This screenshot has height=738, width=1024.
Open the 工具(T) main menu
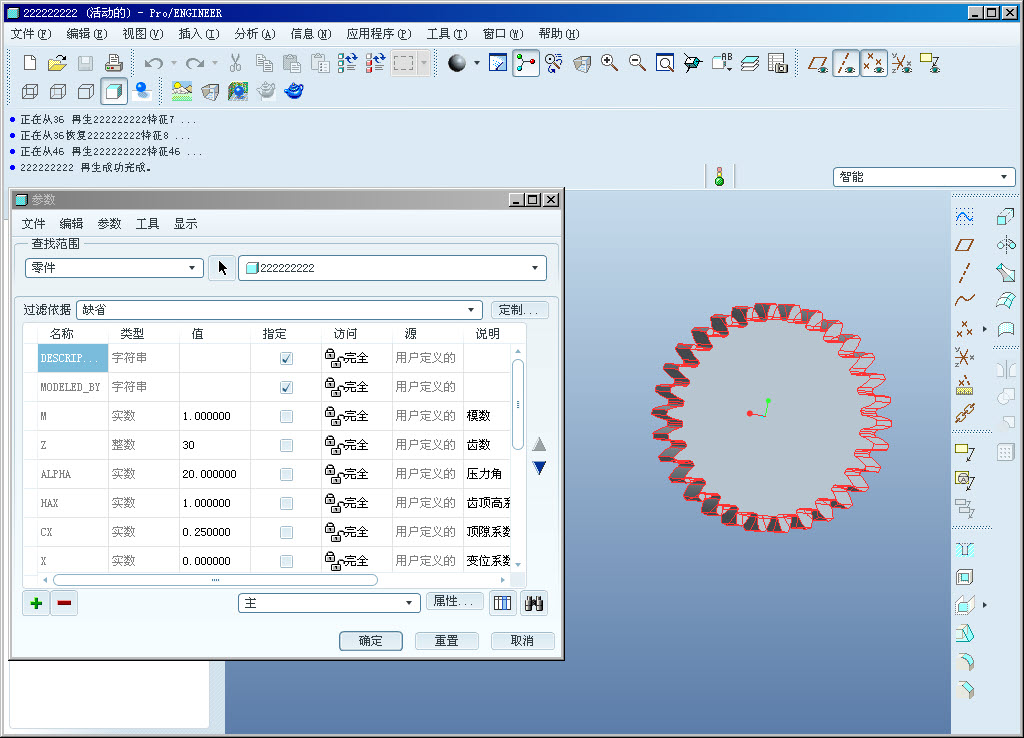(x=447, y=34)
